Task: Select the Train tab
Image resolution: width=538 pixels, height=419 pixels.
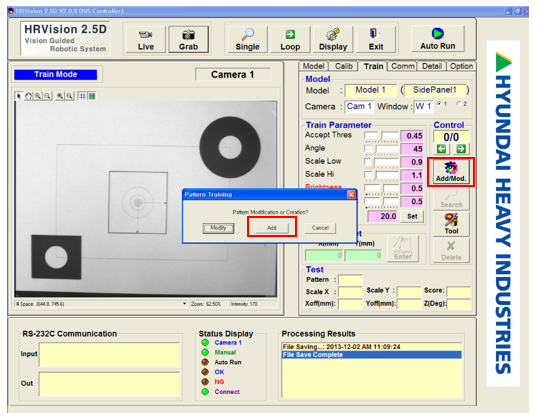Action: click(373, 66)
